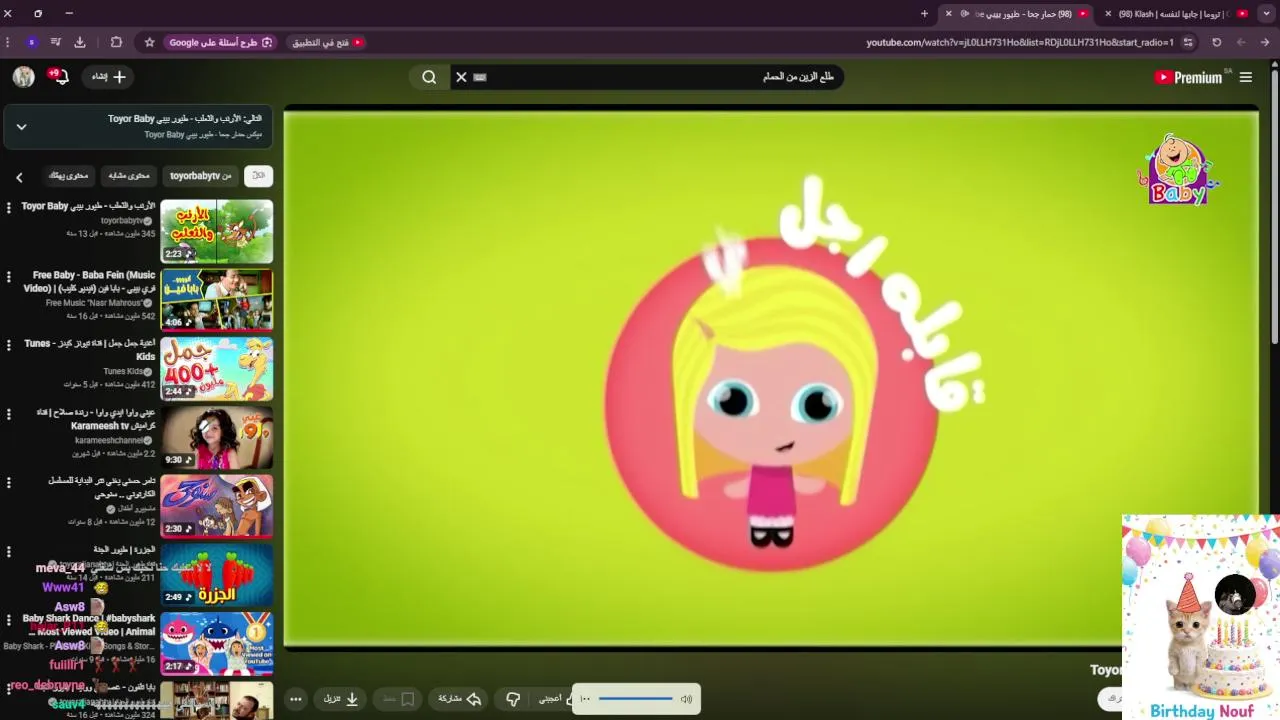Click the speaker icon on volume overlay
The width and height of the screenshot is (1280, 720).
coord(686,699)
